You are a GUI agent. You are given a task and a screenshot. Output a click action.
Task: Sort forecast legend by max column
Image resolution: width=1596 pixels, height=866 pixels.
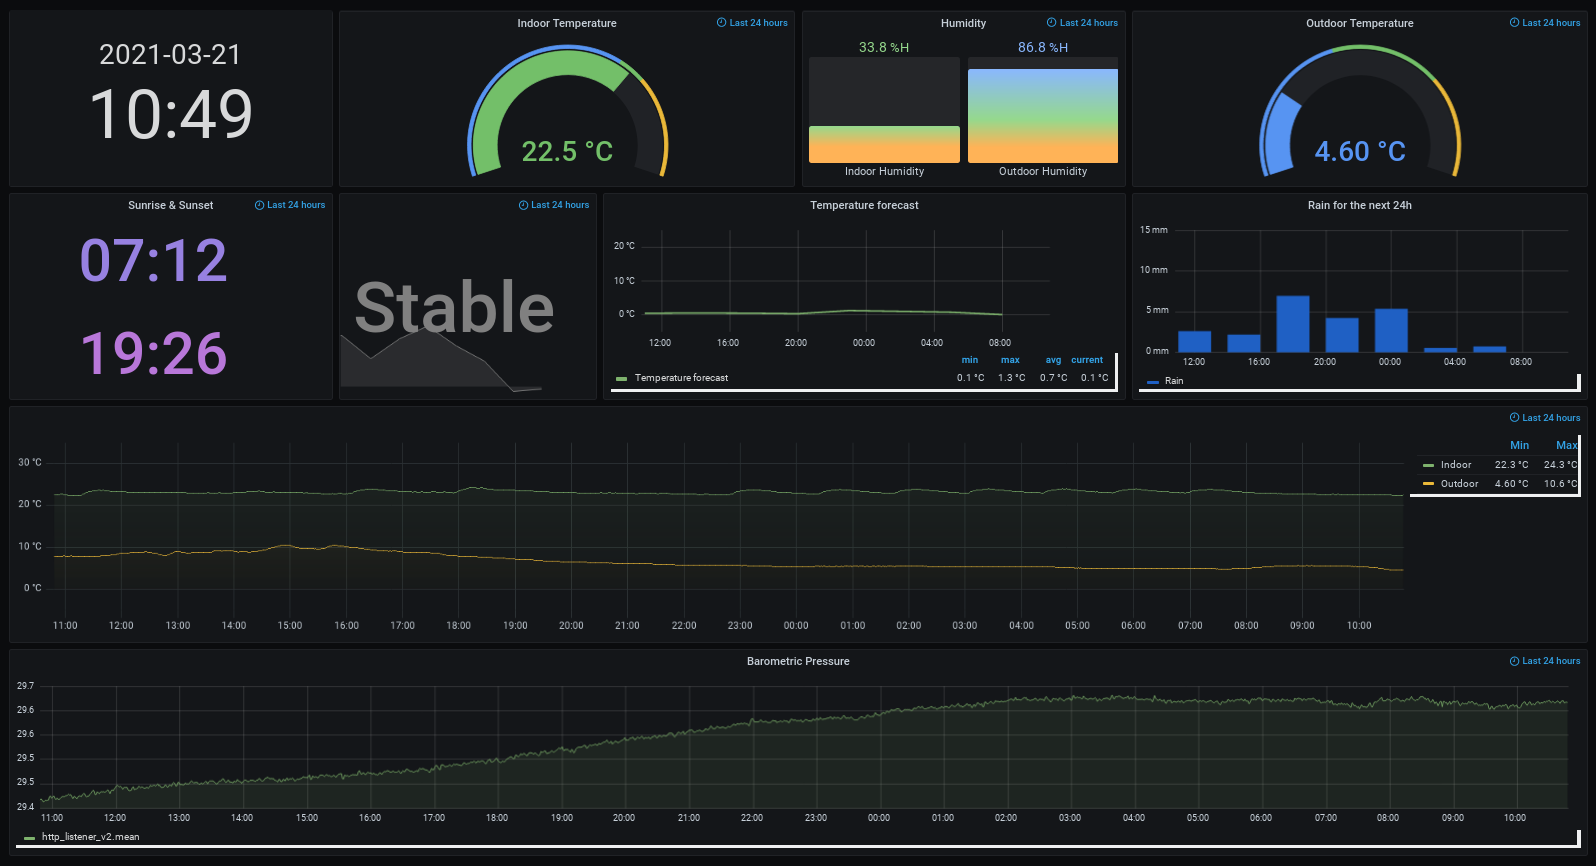[1010, 360]
